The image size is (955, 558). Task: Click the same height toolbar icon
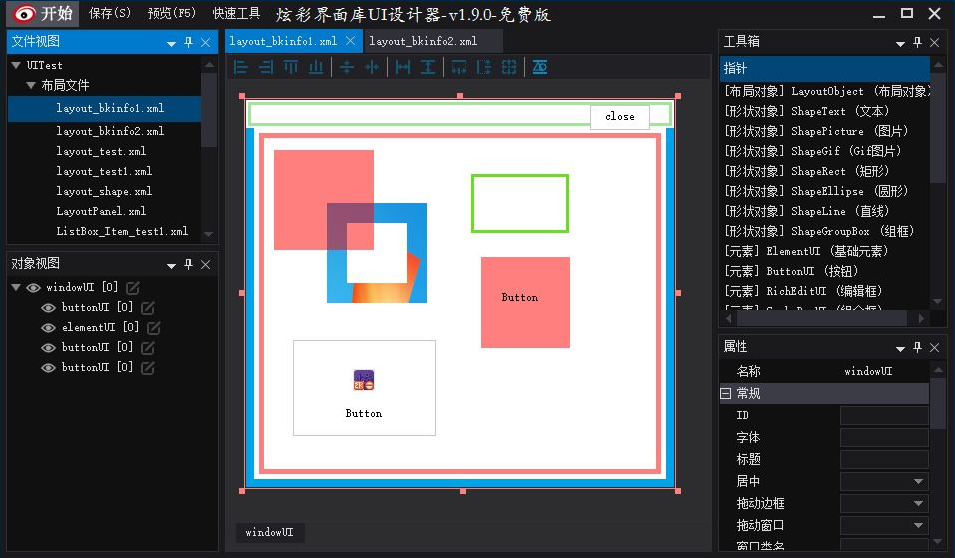click(x=428, y=67)
